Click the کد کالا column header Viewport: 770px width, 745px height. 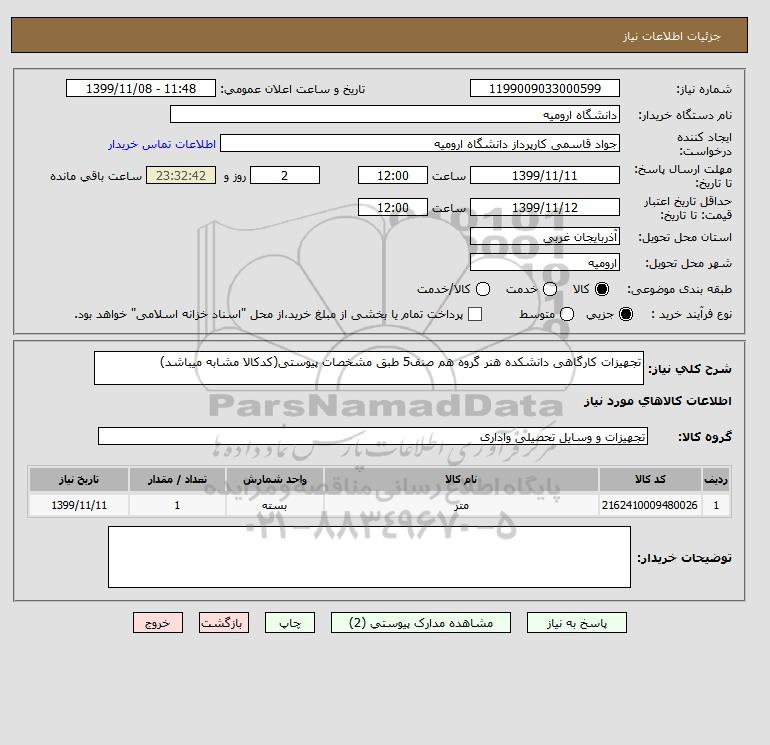[650, 479]
